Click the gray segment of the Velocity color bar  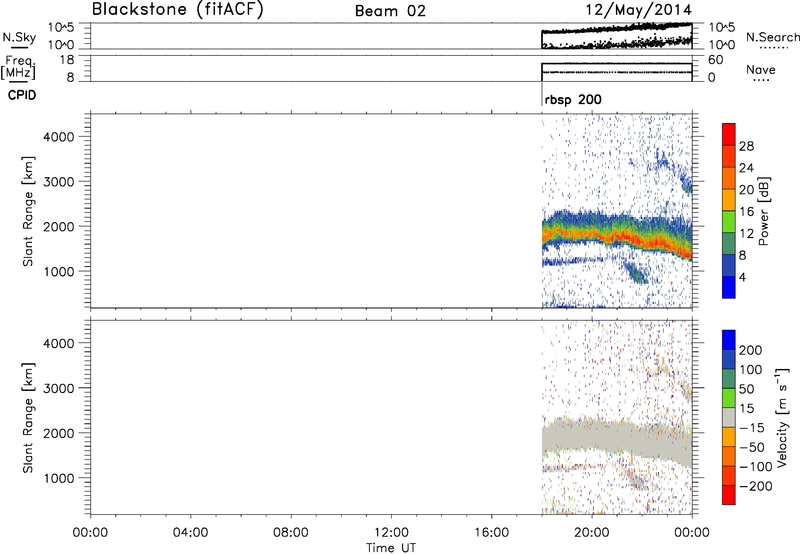coord(729,417)
